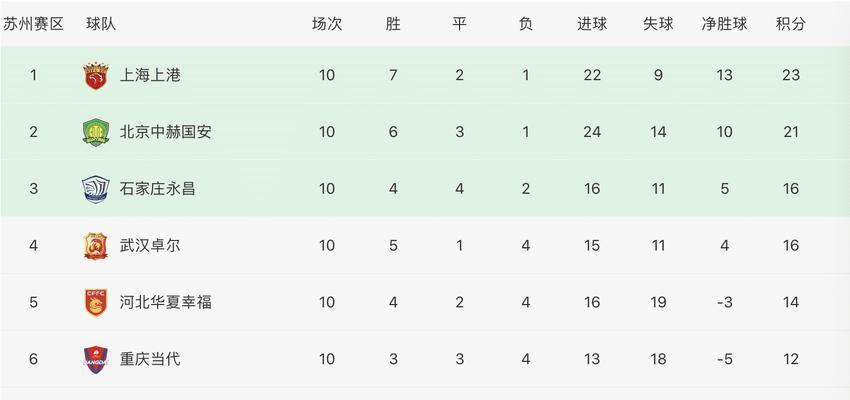Click the 失球 column header
This screenshot has width=850, height=400.
[658, 24]
